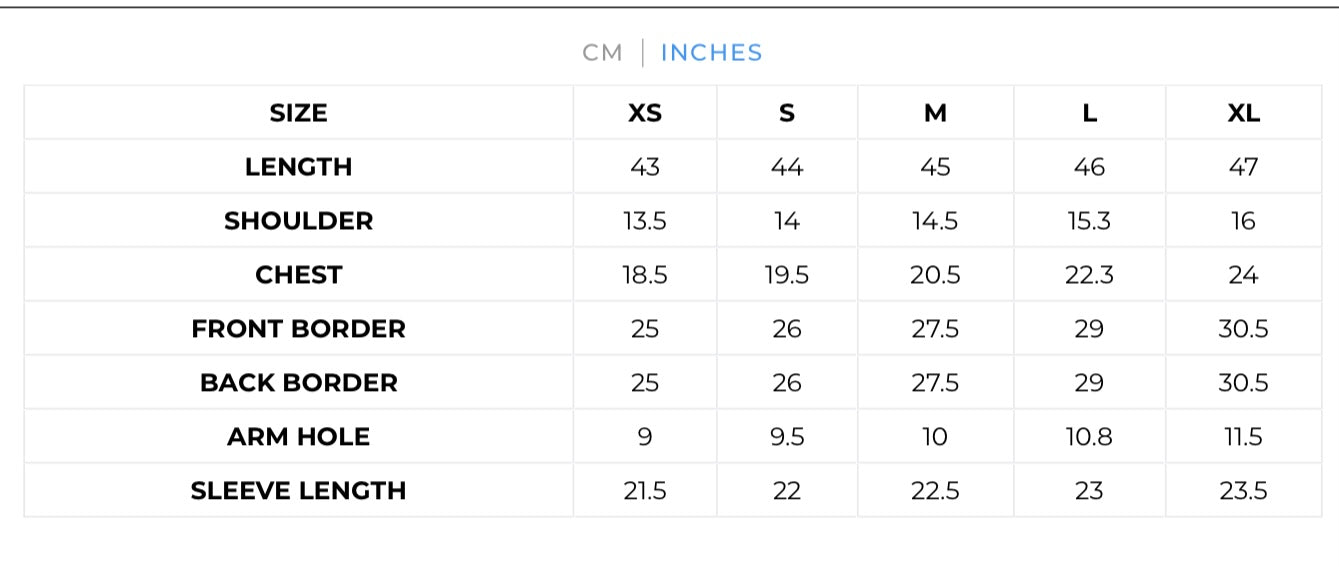Click the XS length value 43
Screen dimensions: 1339x567
click(645, 167)
